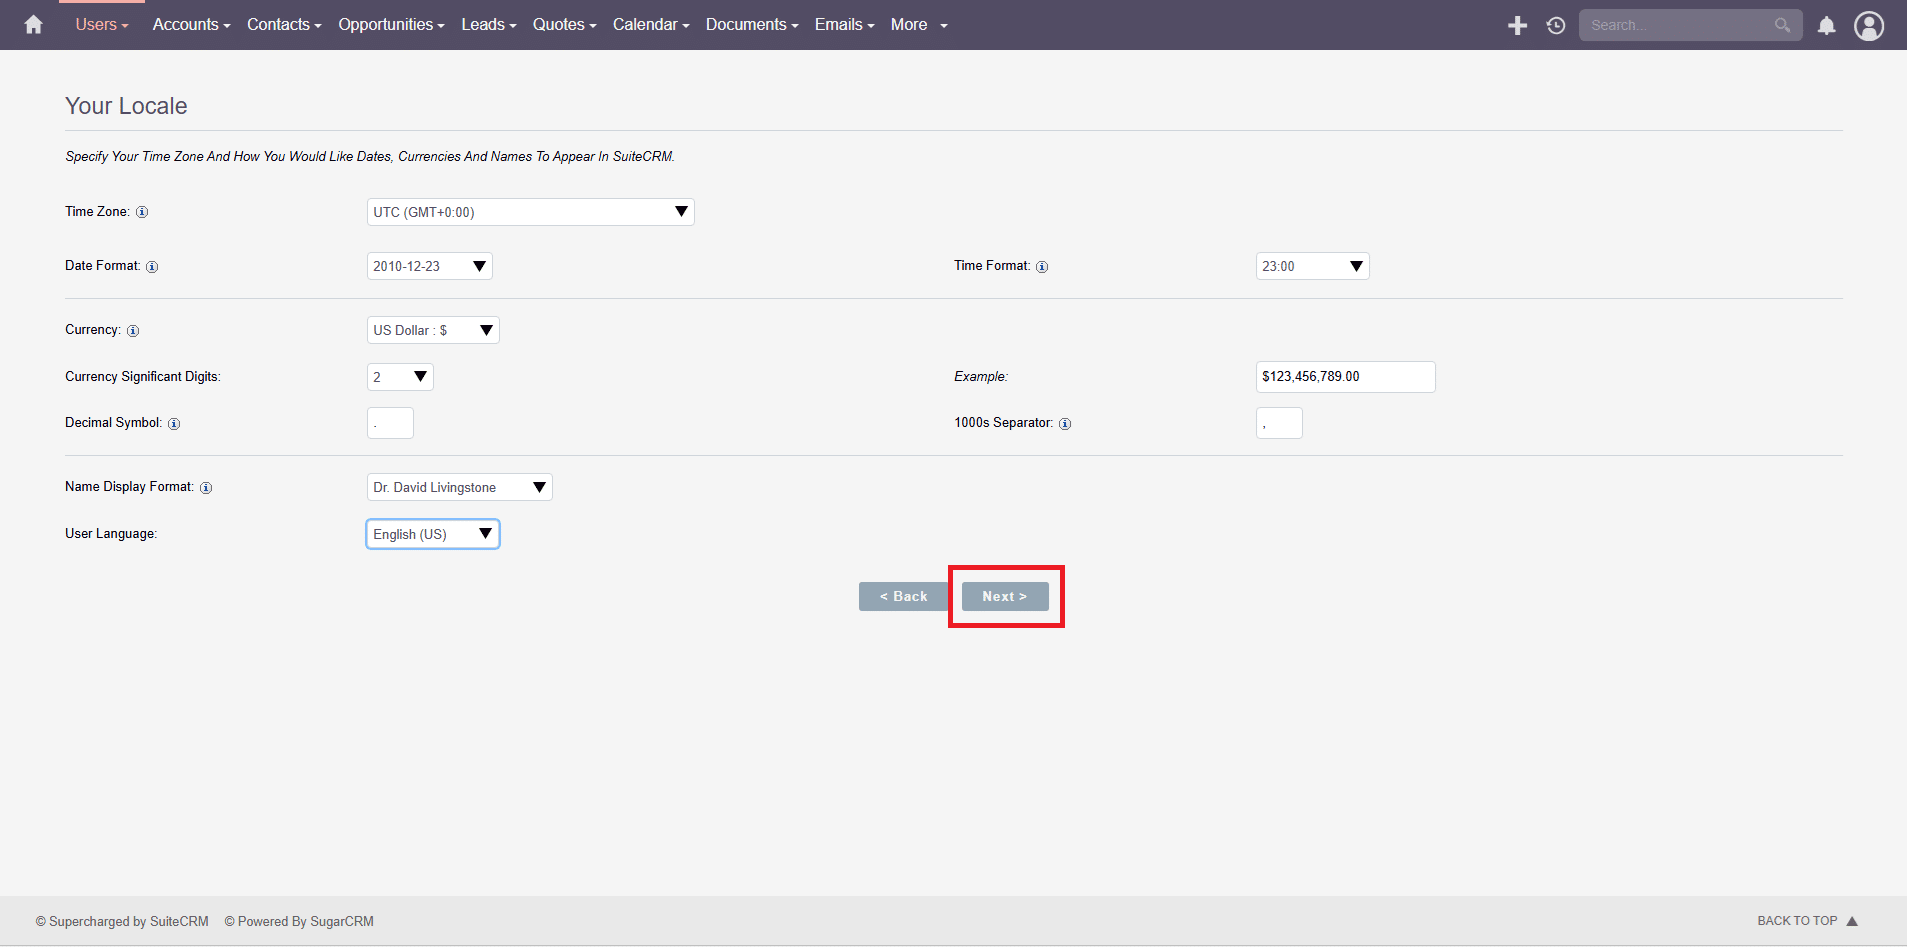Click the Home icon in navbar

click(x=33, y=25)
